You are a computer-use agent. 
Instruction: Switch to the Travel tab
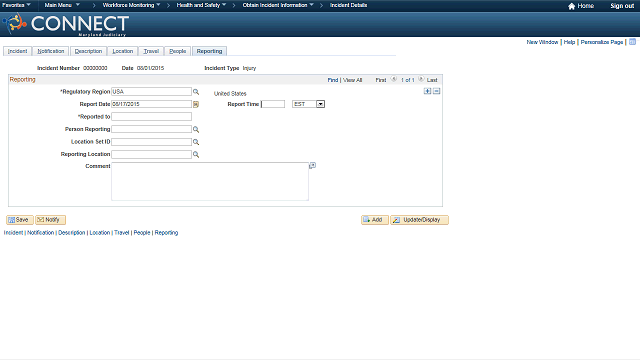coord(151,51)
